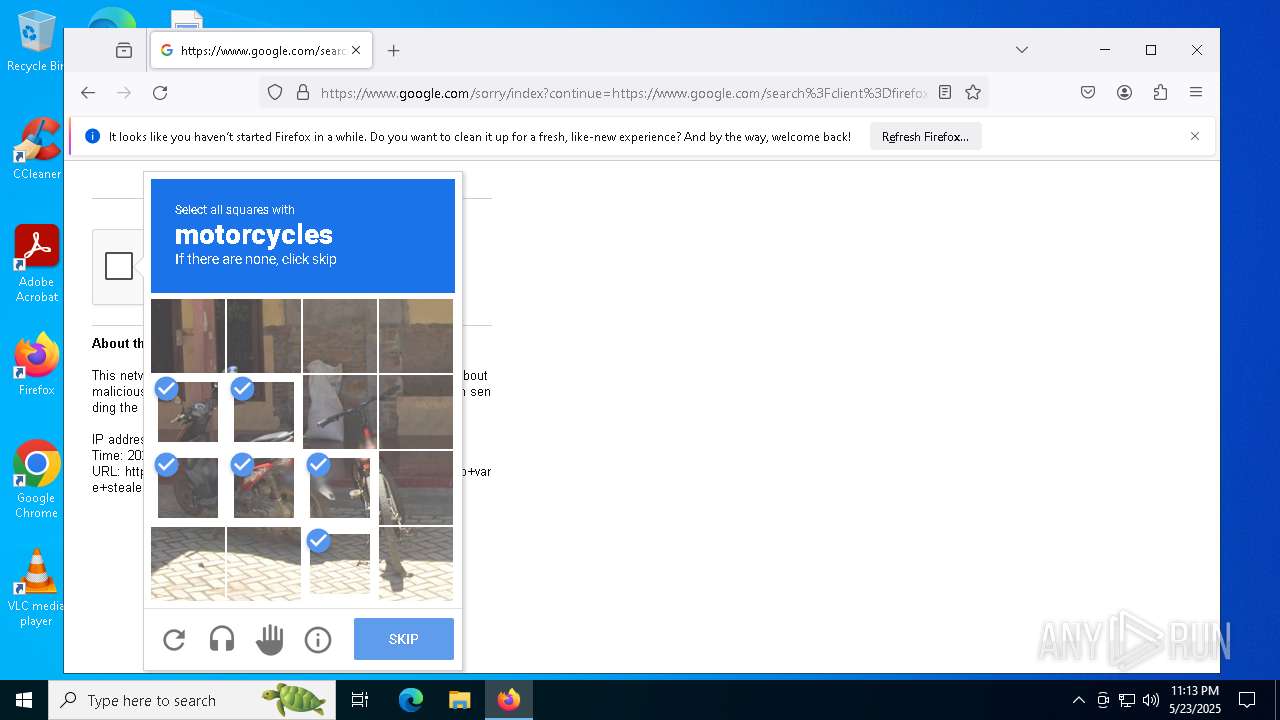Screen dimensions: 1280x720
Task: Open the hand-shaped icon in the captcha
Action: tap(270, 639)
